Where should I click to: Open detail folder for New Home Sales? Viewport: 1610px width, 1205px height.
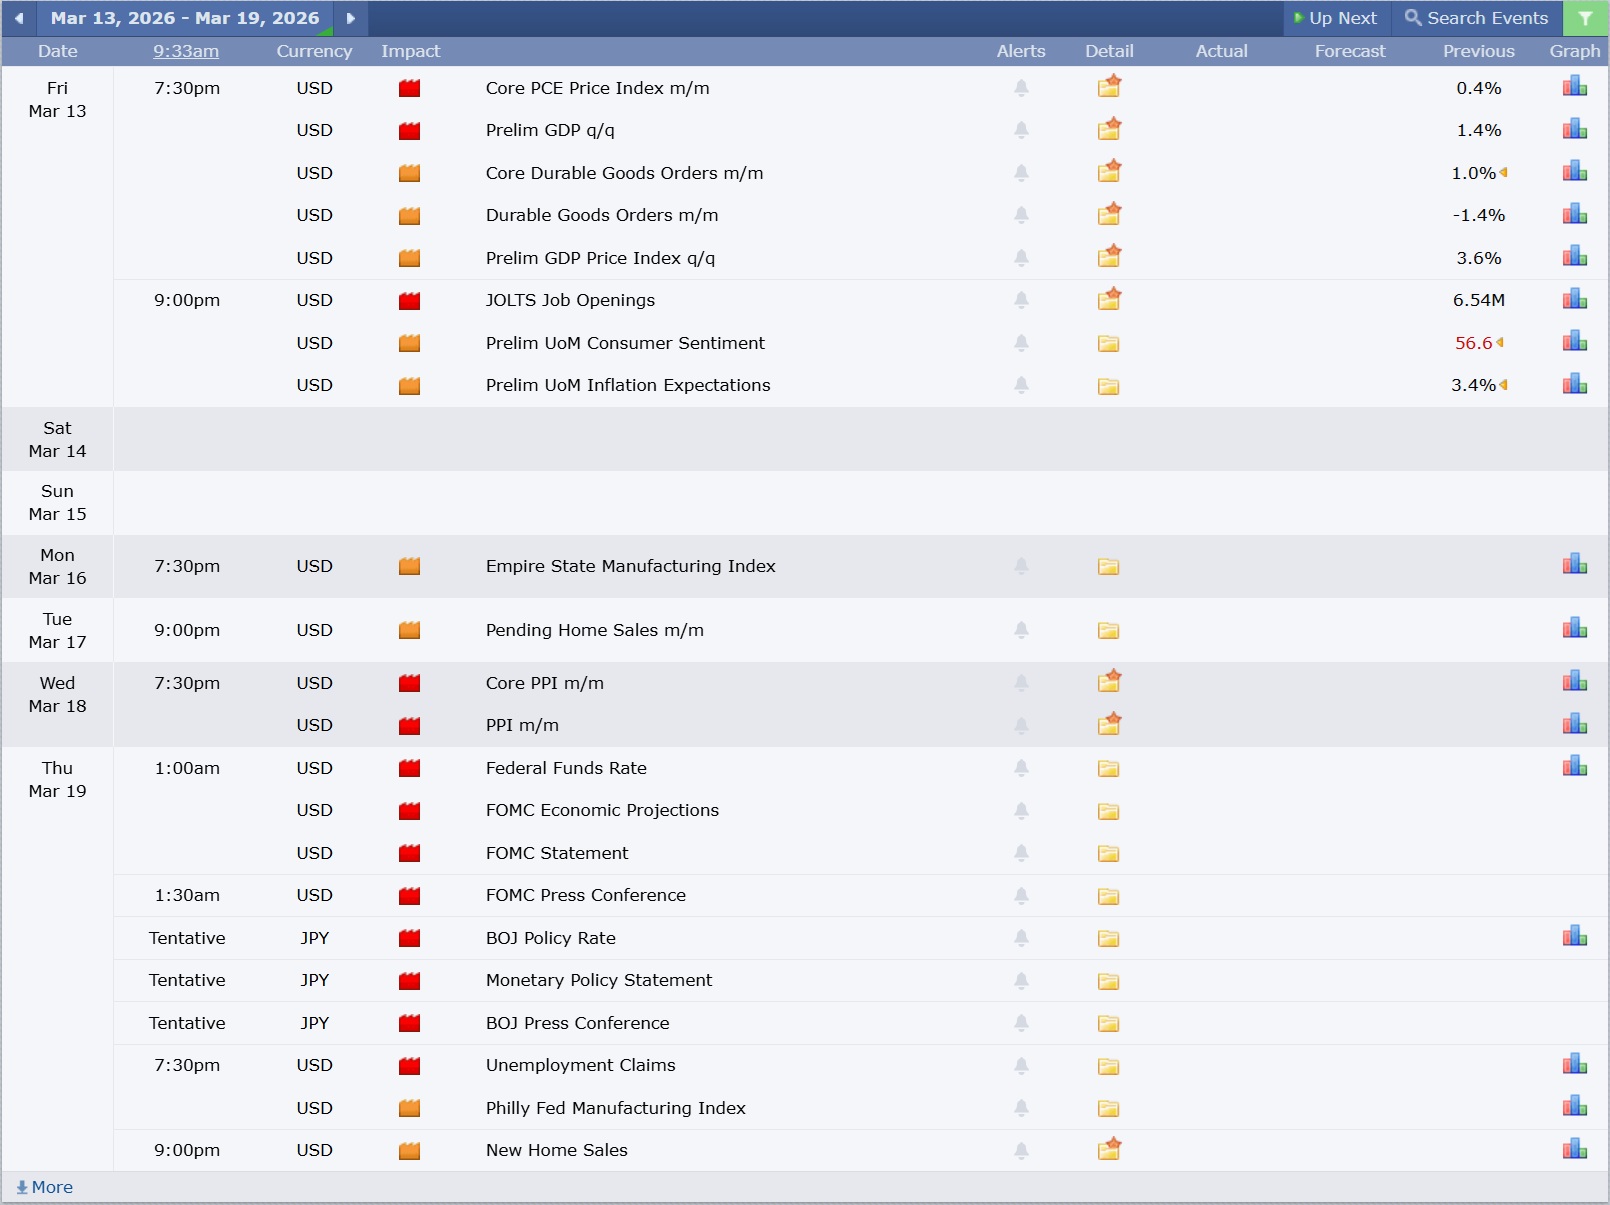tap(1108, 1150)
